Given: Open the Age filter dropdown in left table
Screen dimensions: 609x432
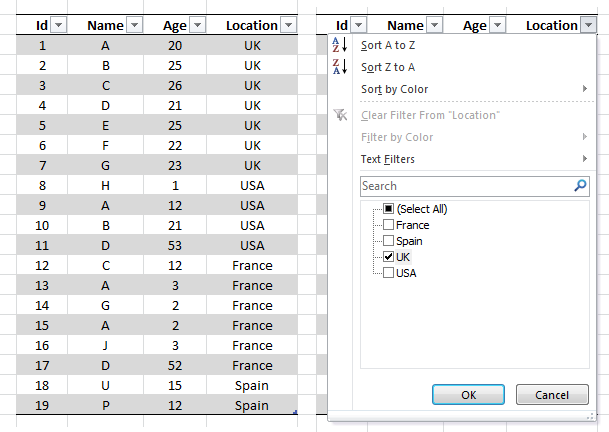Looking at the screenshot, I should point(197,25).
